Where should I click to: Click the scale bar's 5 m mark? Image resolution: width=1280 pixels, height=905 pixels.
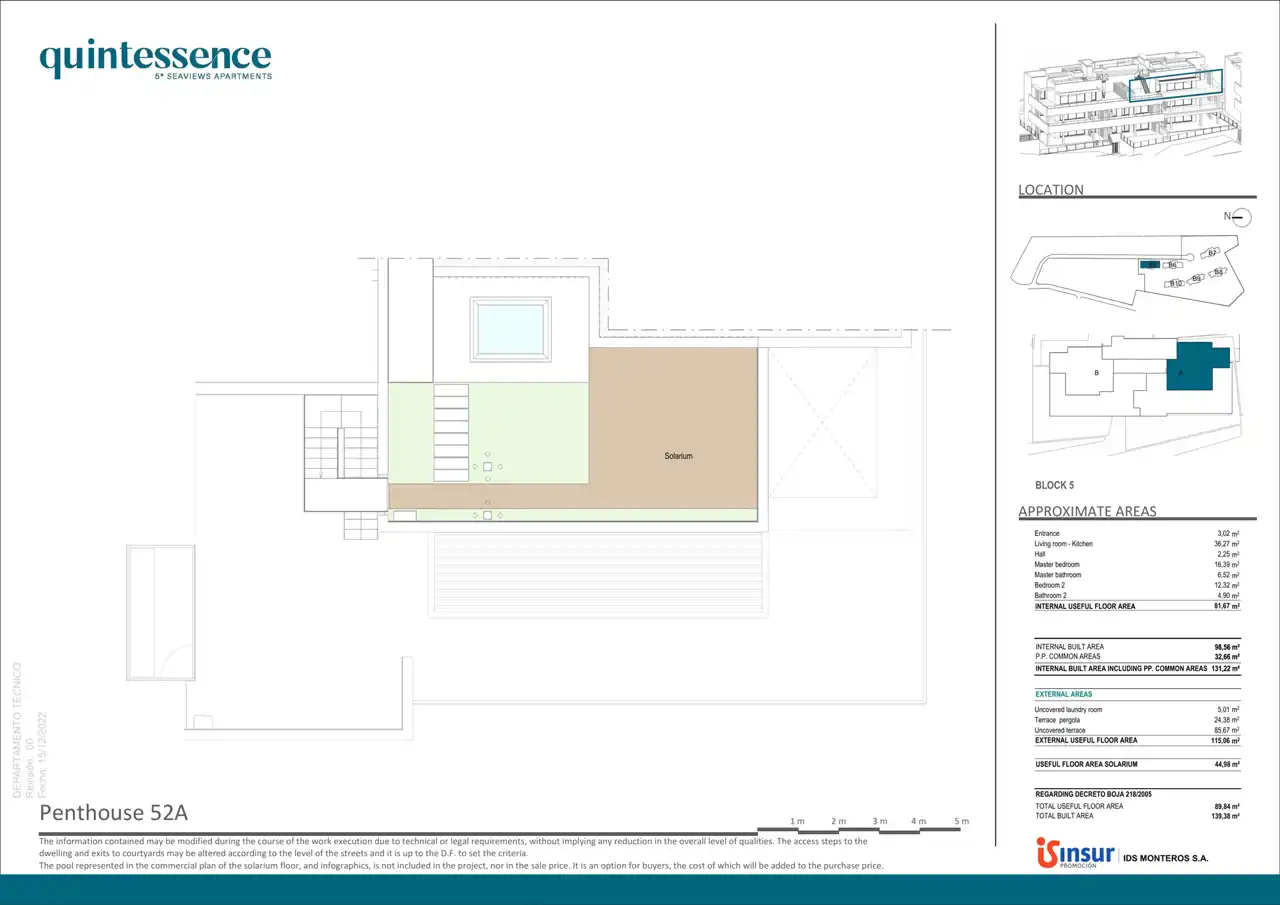[x=962, y=822]
